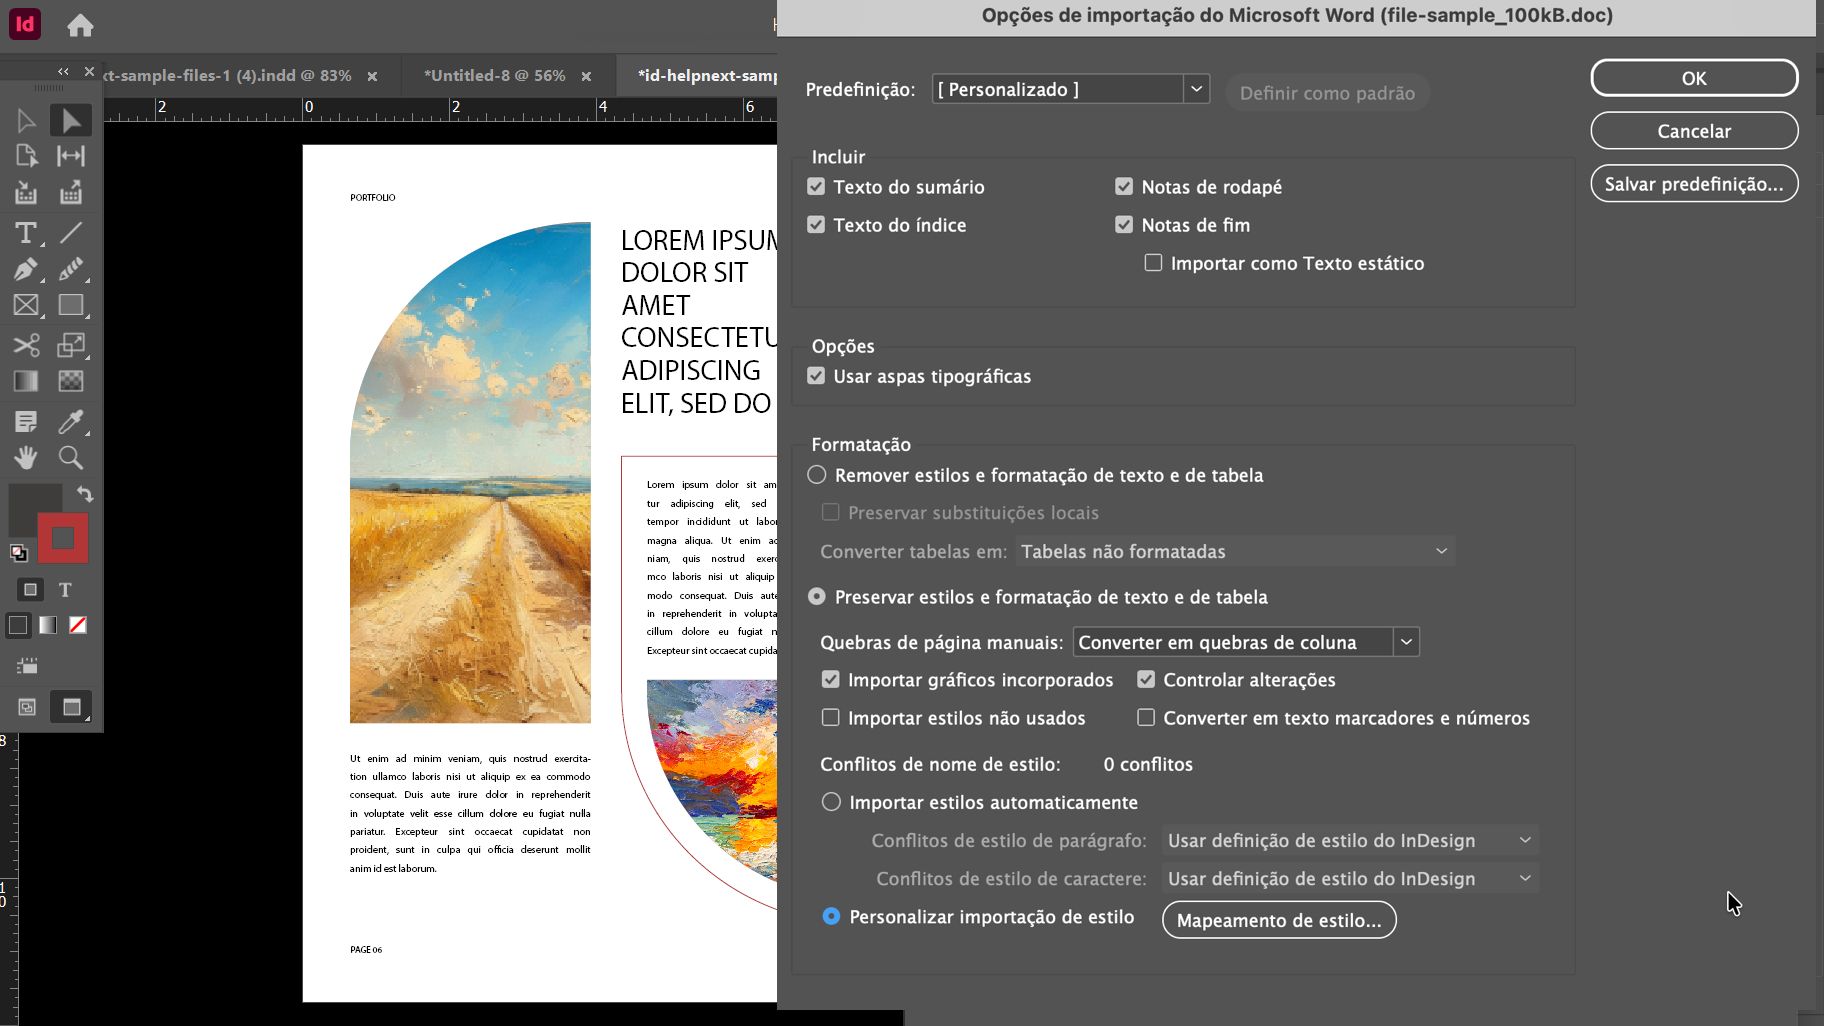The image size is (1824, 1026).
Task: Click OK to confirm import options
Action: pos(1694,78)
